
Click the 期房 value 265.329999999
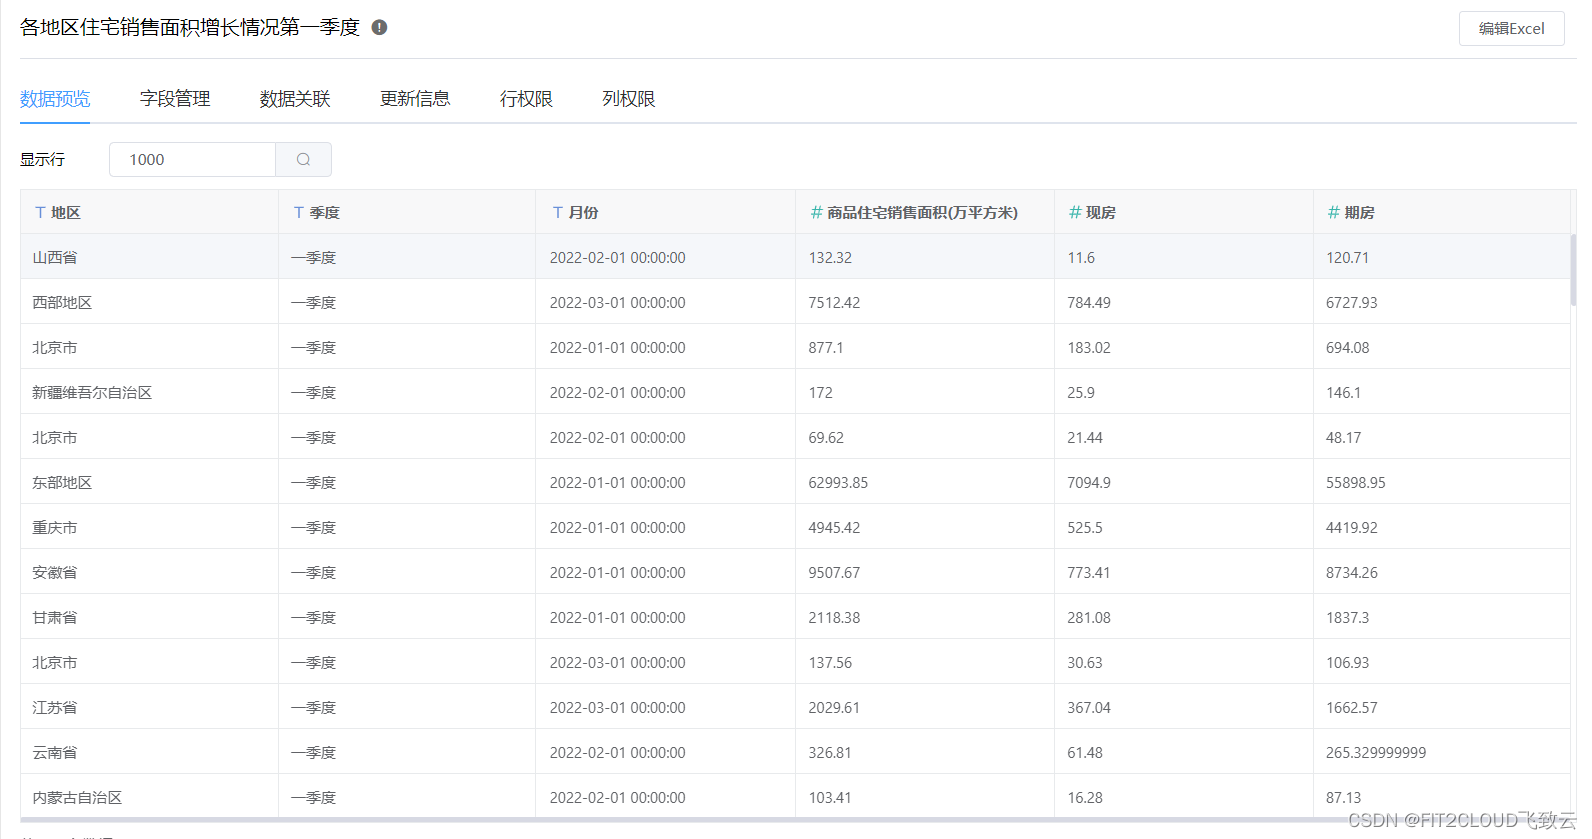[1376, 752]
